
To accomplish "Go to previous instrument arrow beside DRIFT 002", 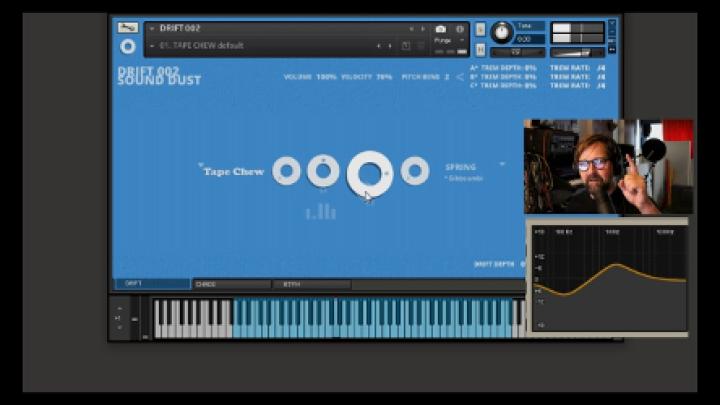I will click(x=411, y=29).
